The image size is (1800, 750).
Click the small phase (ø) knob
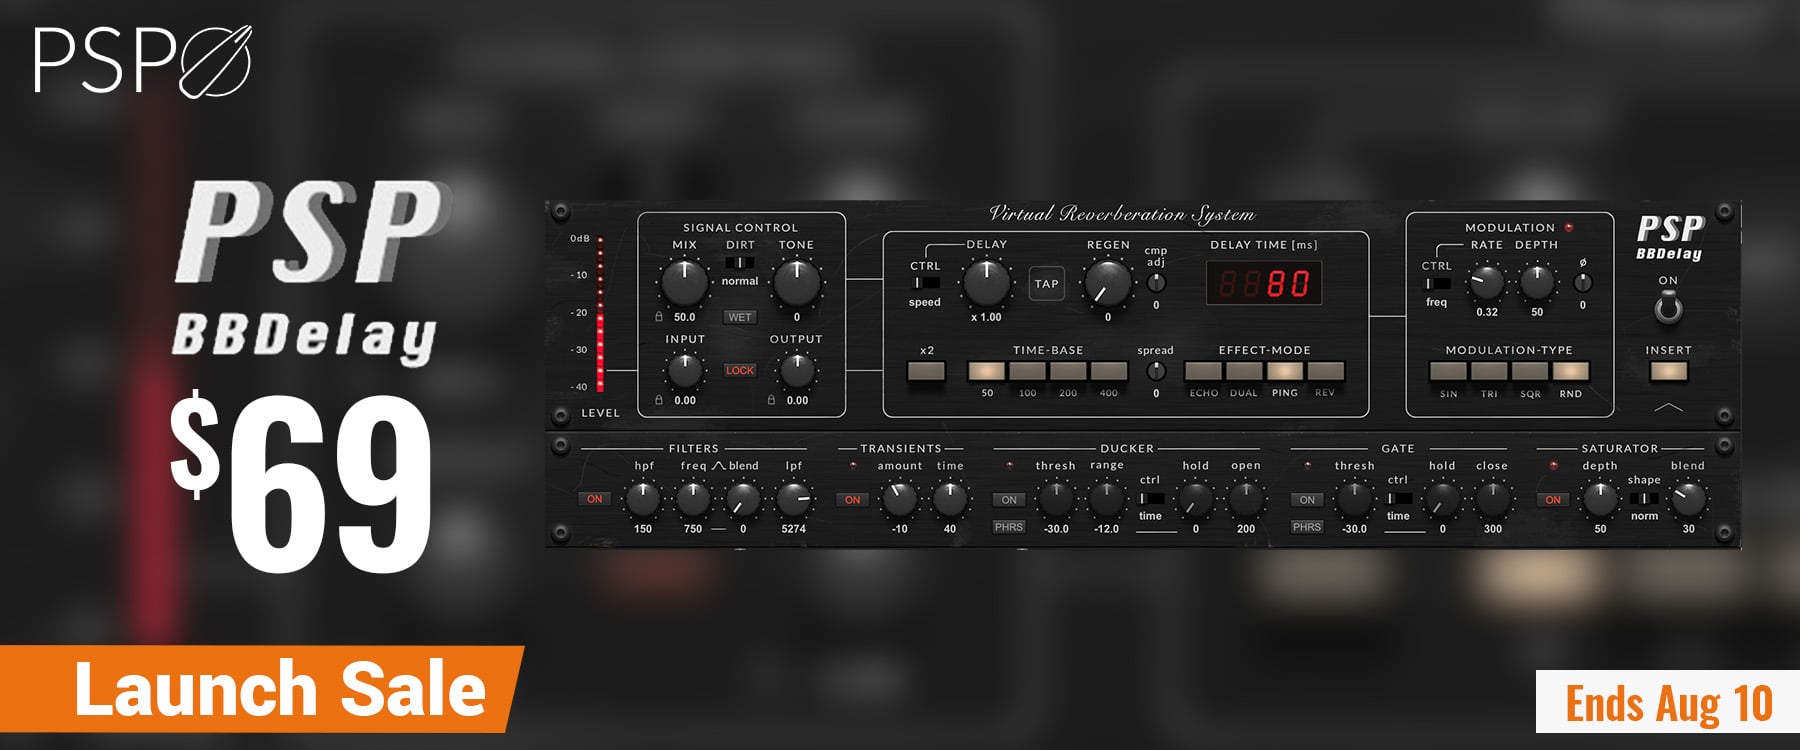(x=1583, y=283)
